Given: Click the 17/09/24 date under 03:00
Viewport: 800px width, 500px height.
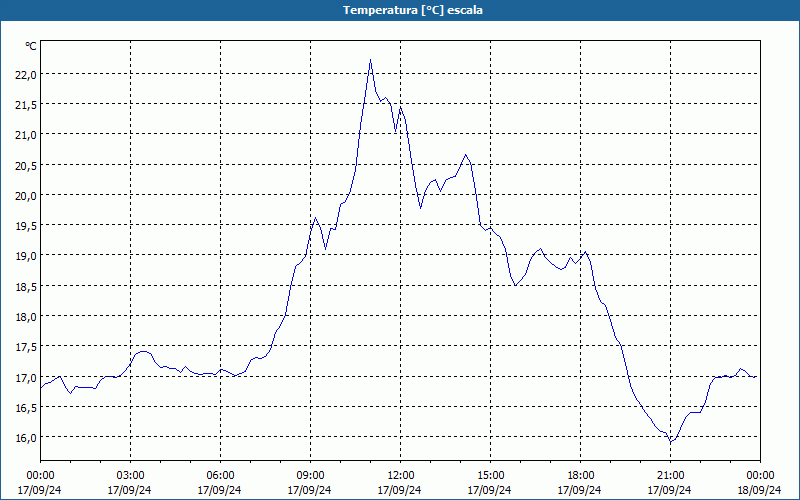Looking at the screenshot, I should click(130, 490).
